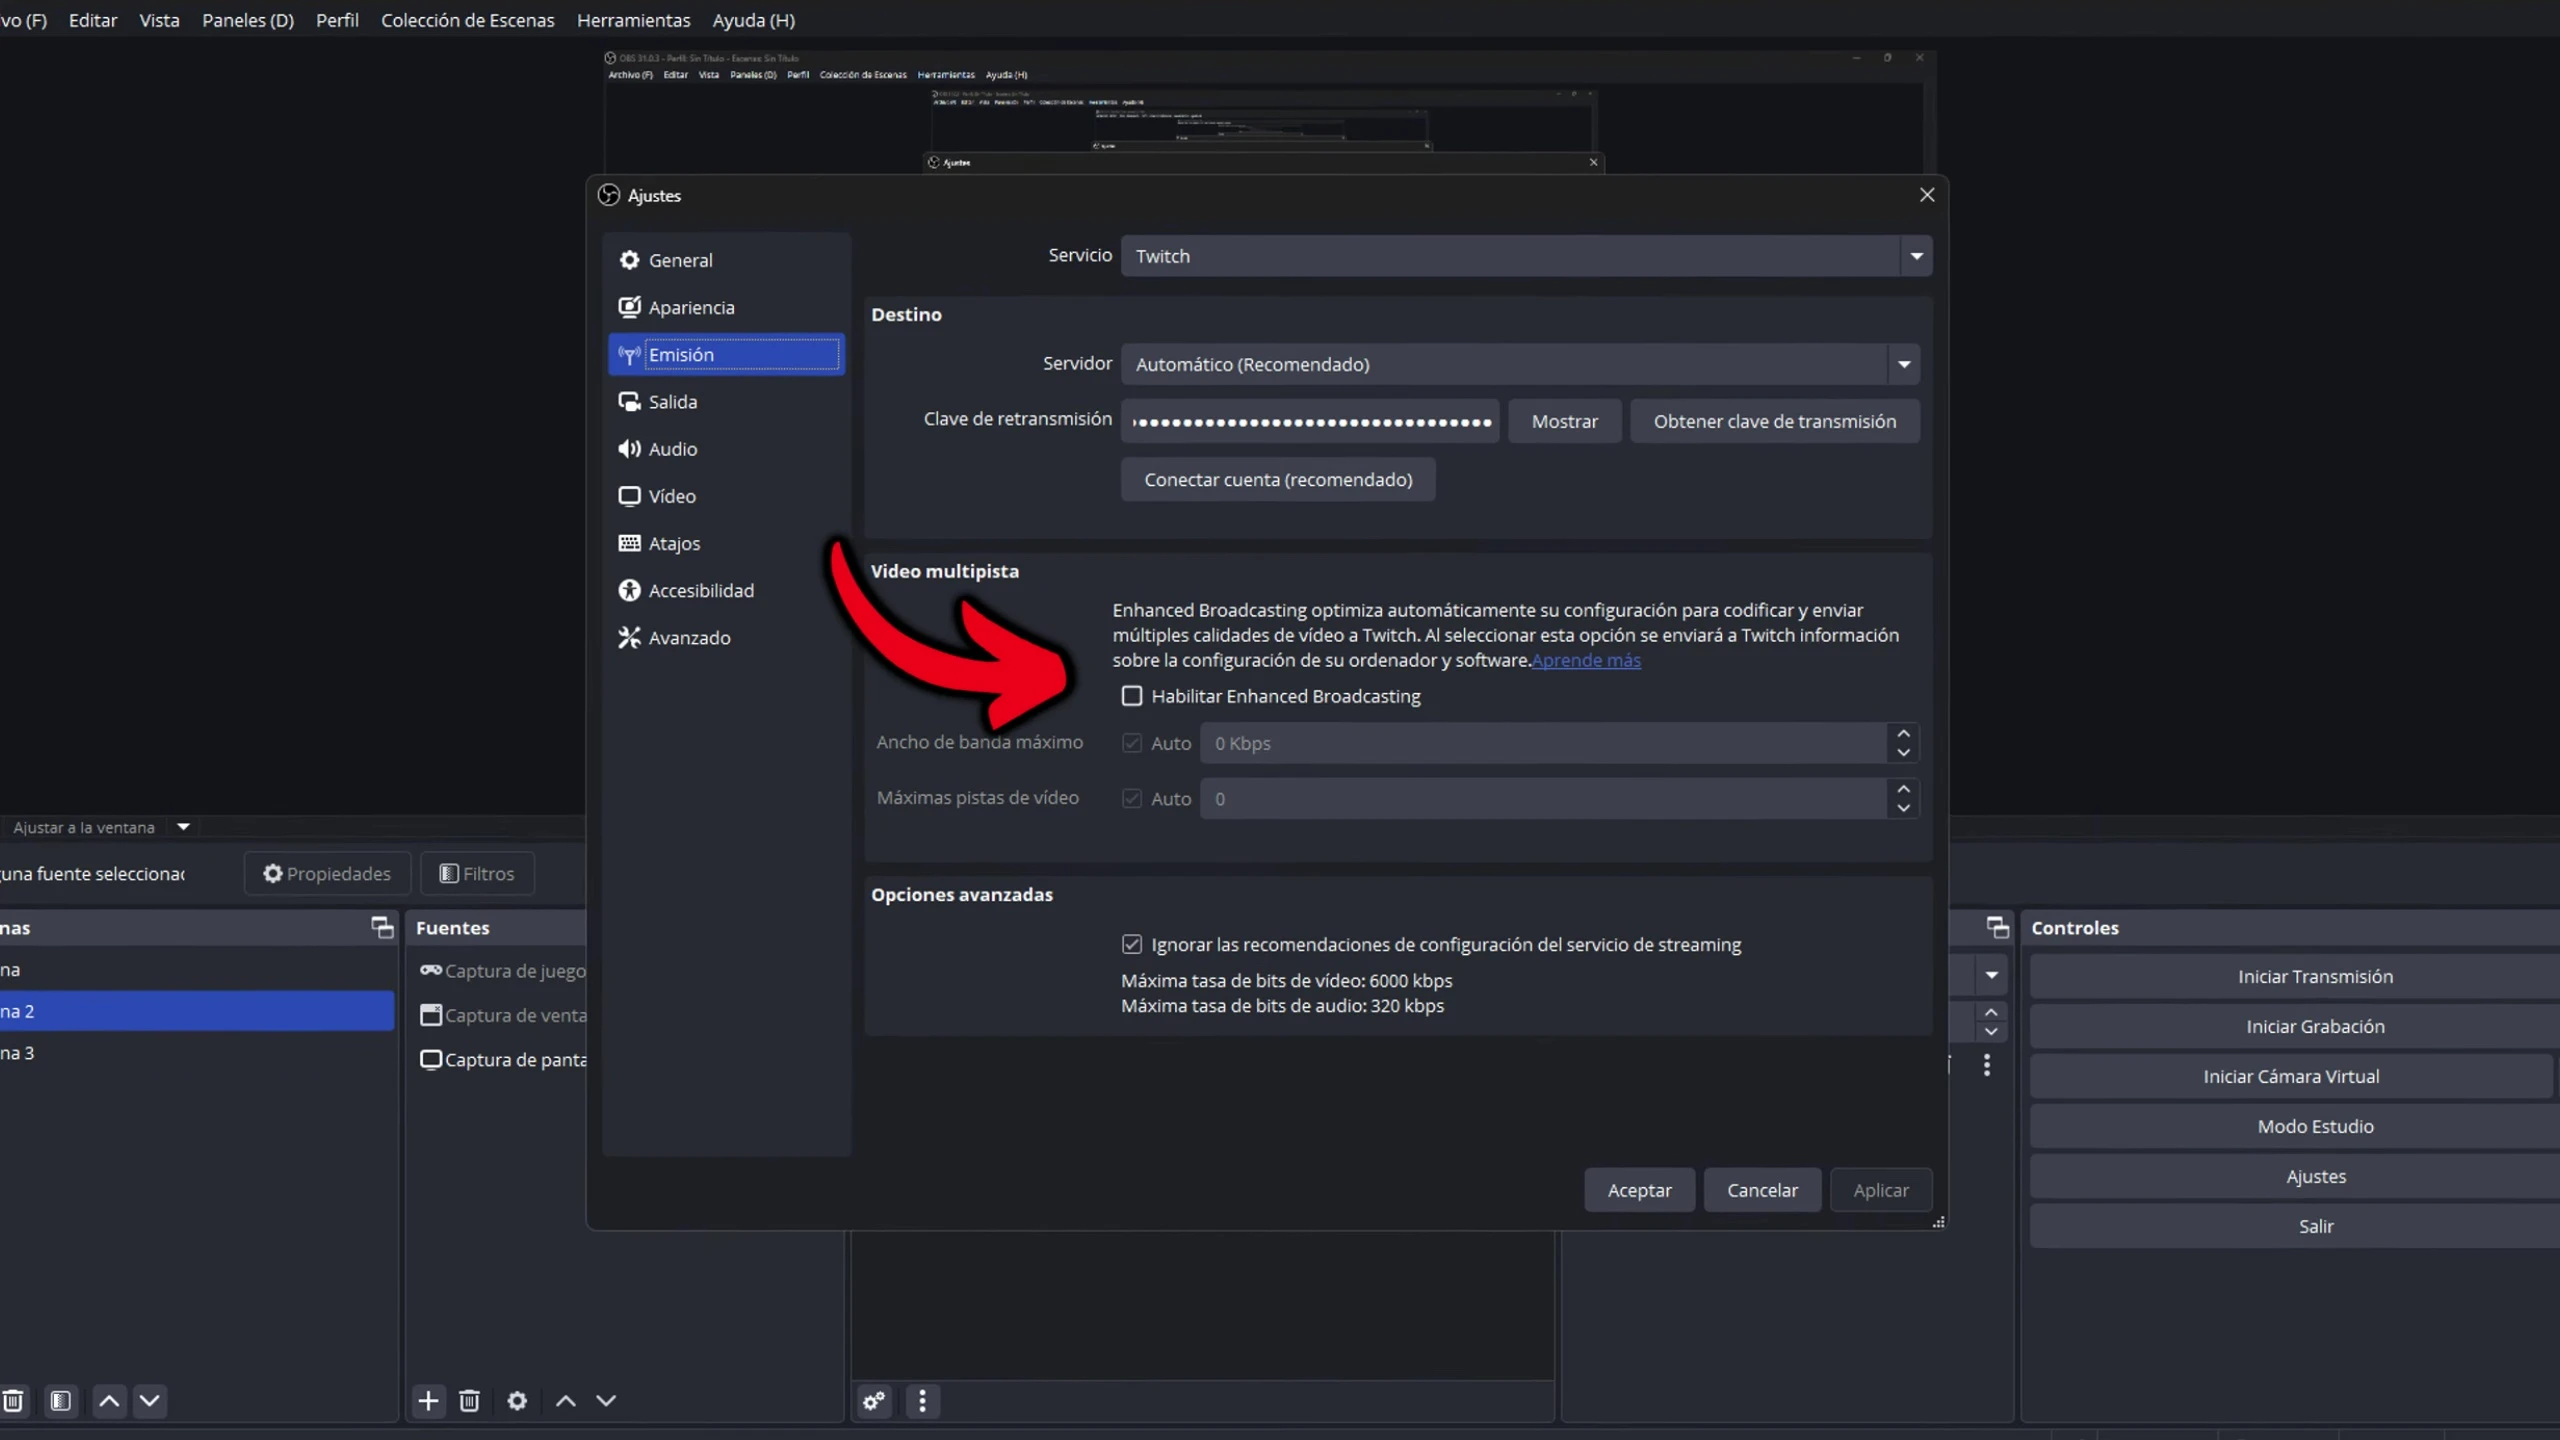Open the Salida settings section
The height and width of the screenshot is (1440, 2560).
click(727, 401)
